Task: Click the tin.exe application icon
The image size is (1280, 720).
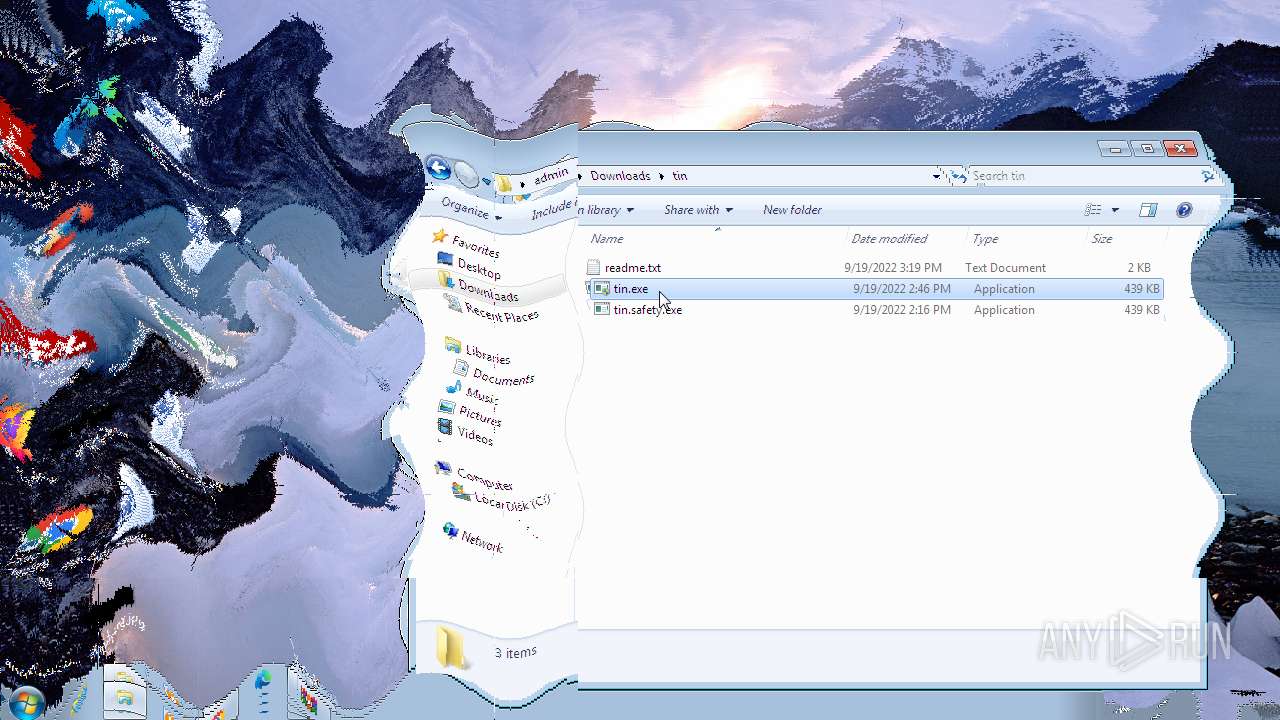Action: pos(601,289)
